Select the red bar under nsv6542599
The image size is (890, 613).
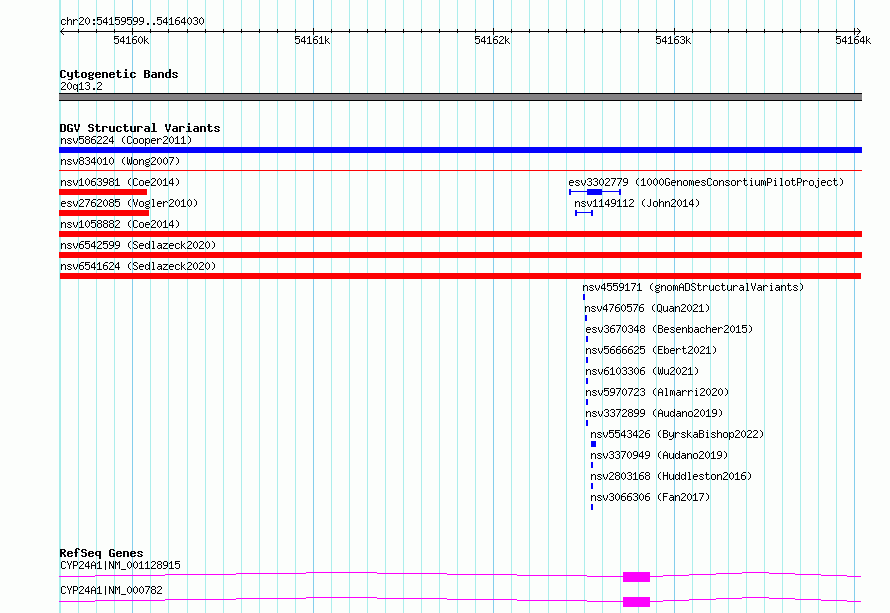460,255
